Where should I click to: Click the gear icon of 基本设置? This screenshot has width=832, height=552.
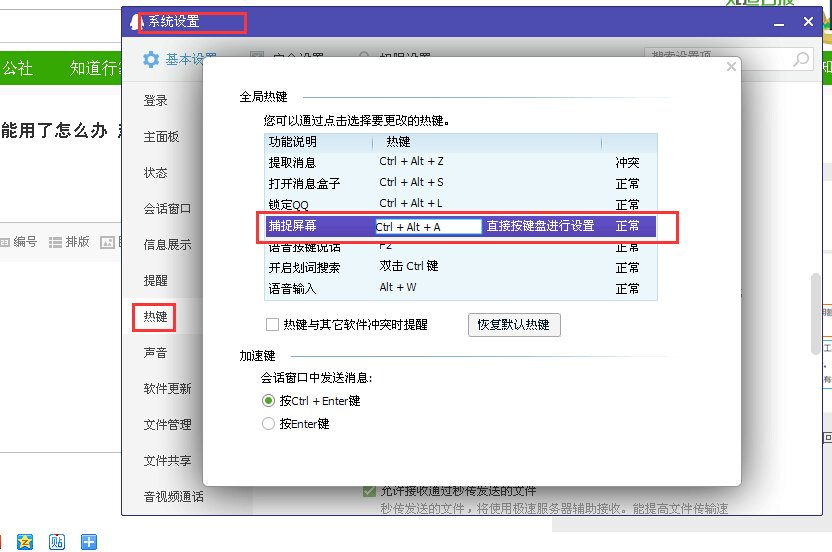(x=151, y=59)
